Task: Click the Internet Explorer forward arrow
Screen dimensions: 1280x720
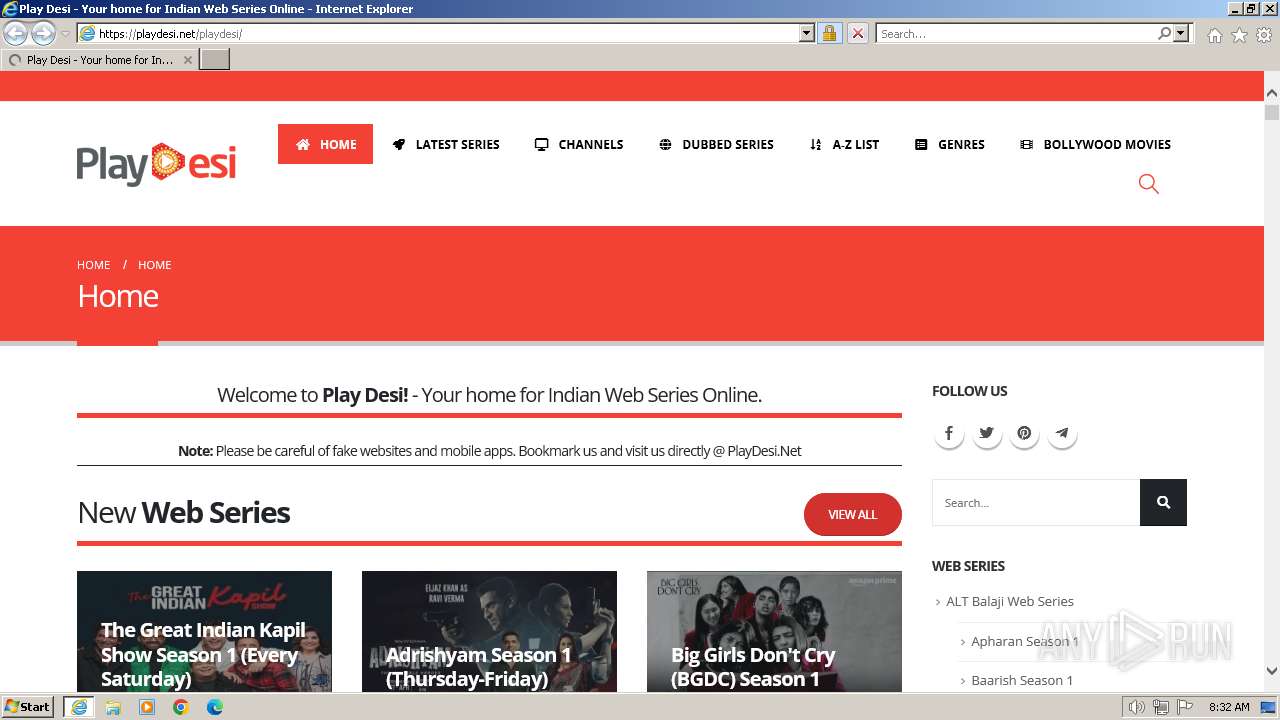Action: 43,33
